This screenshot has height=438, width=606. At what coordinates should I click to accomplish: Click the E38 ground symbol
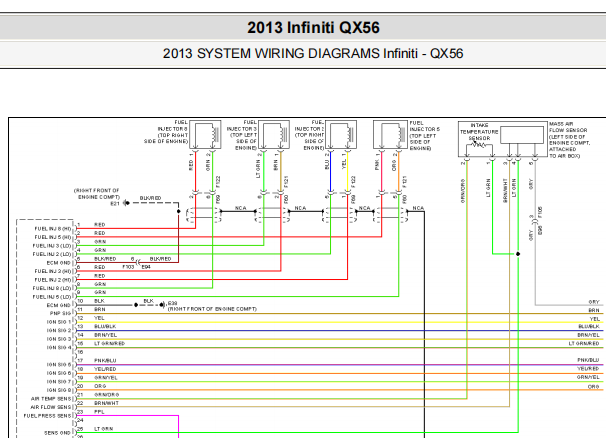pyautogui.click(x=163, y=305)
